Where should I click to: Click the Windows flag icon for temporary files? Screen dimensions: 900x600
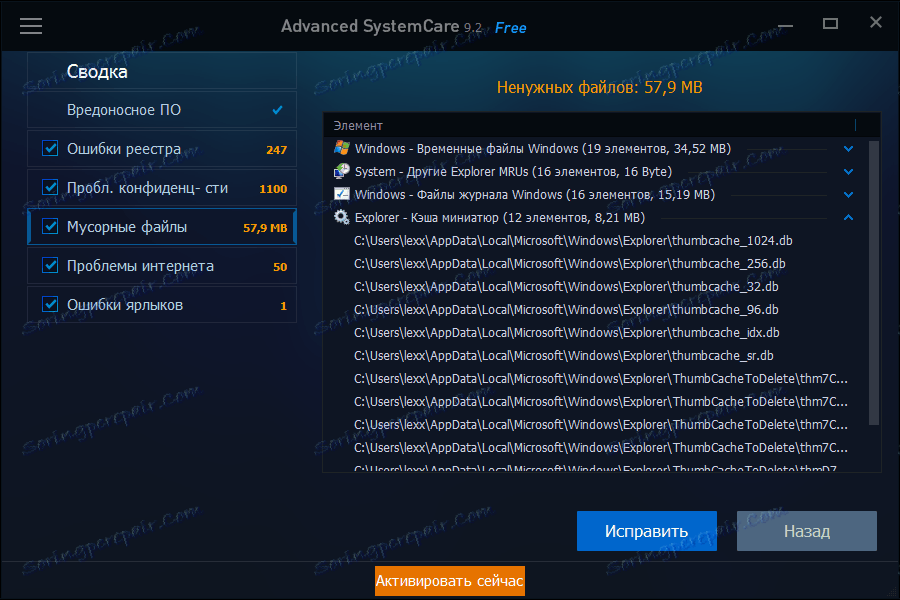(x=342, y=148)
